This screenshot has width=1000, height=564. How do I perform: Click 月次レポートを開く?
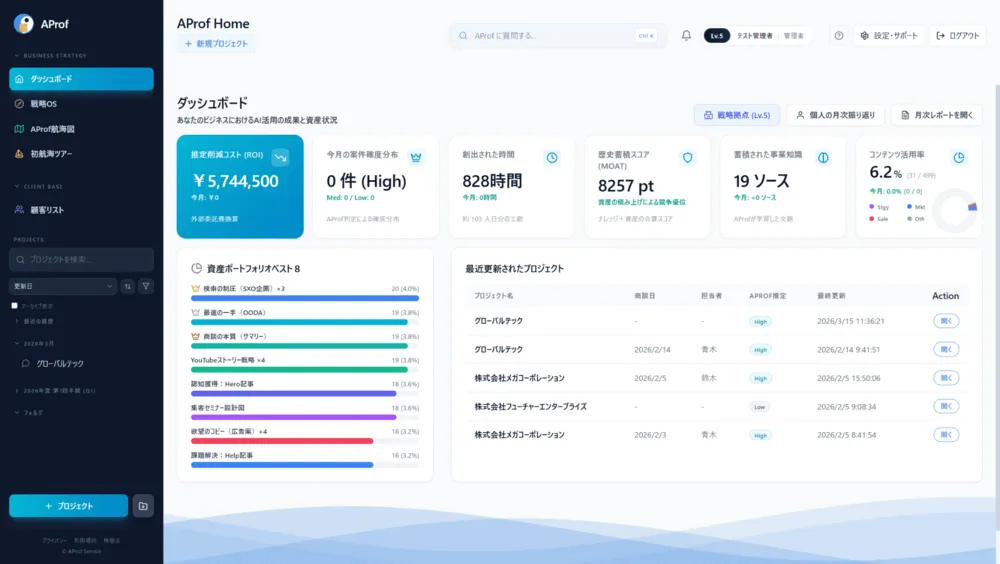point(937,115)
